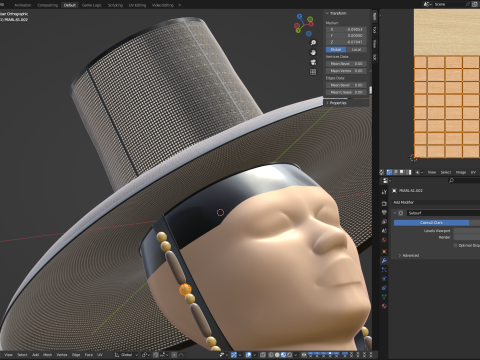This screenshot has width=480, height=360.
Task: Open the Object Constraints tab icon
Action: [x=384, y=288]
